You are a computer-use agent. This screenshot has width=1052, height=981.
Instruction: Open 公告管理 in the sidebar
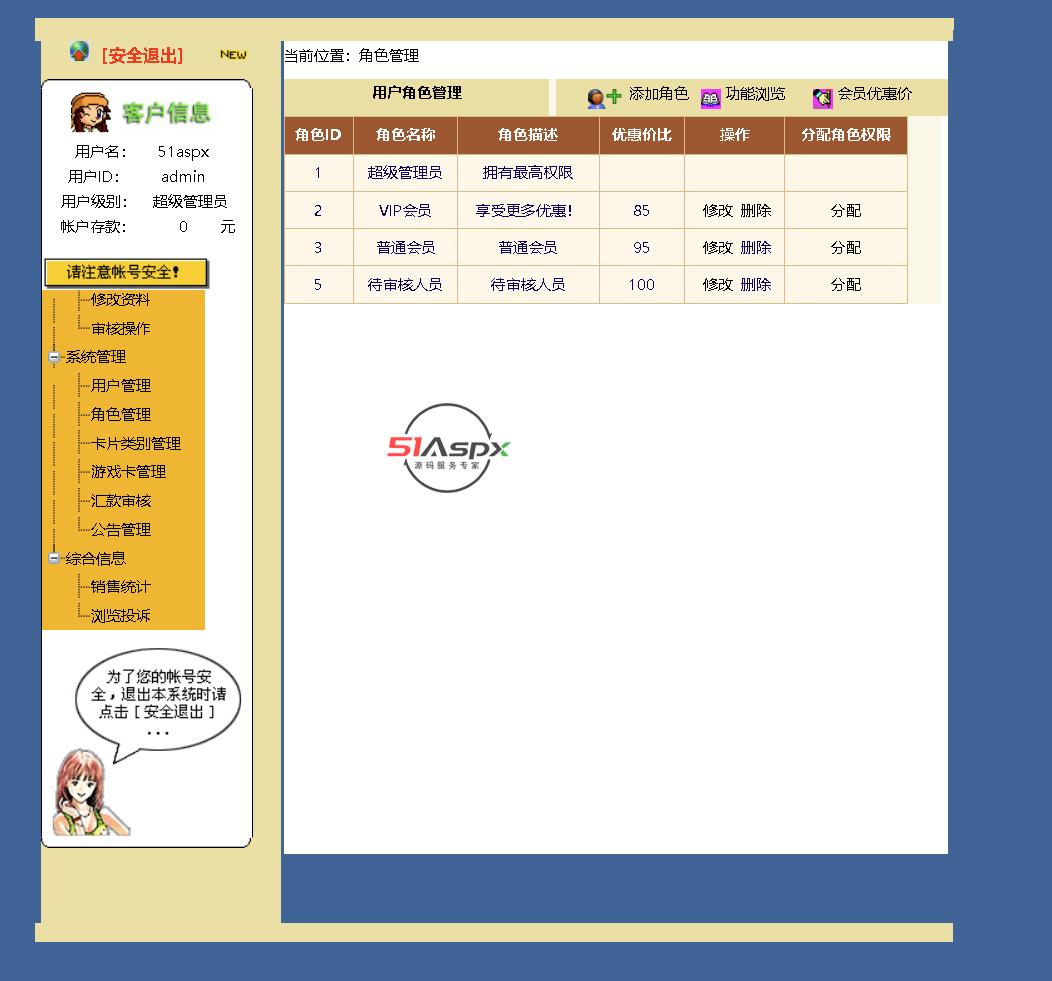click(121, 530)
